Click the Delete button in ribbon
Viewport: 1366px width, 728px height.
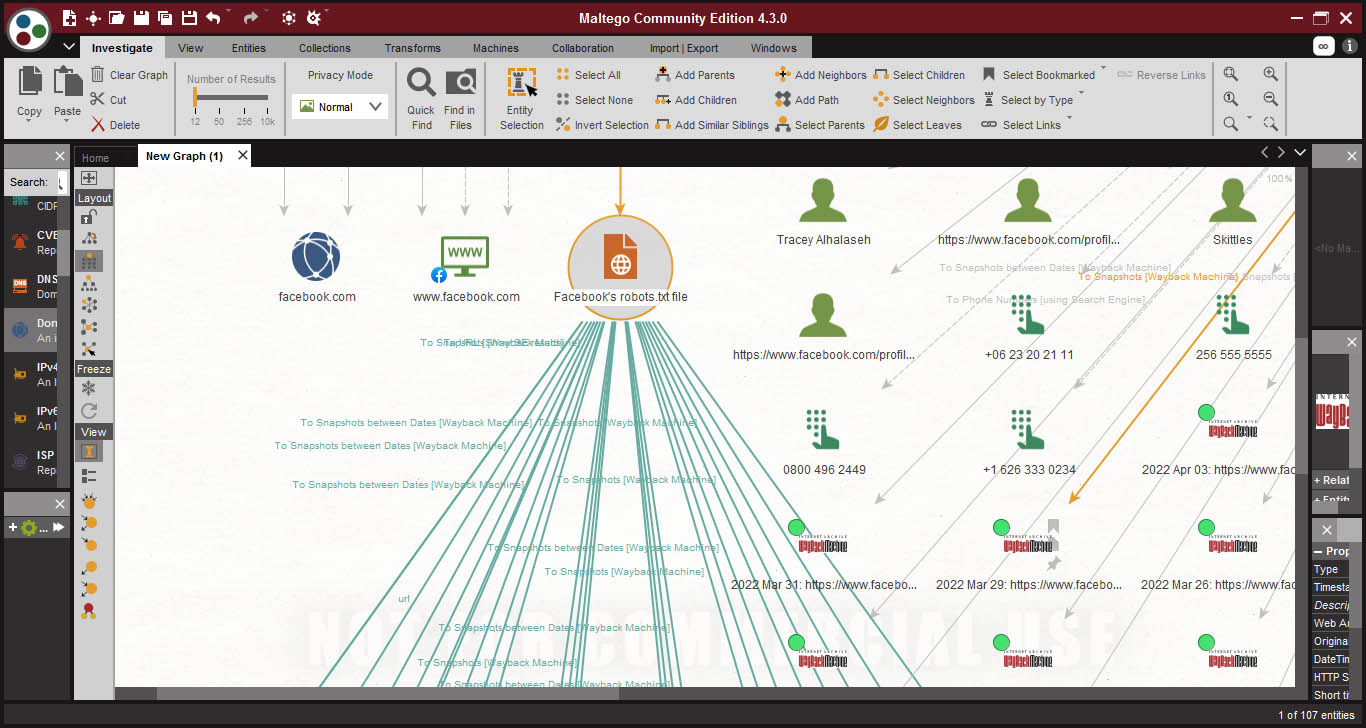point(115,125)
